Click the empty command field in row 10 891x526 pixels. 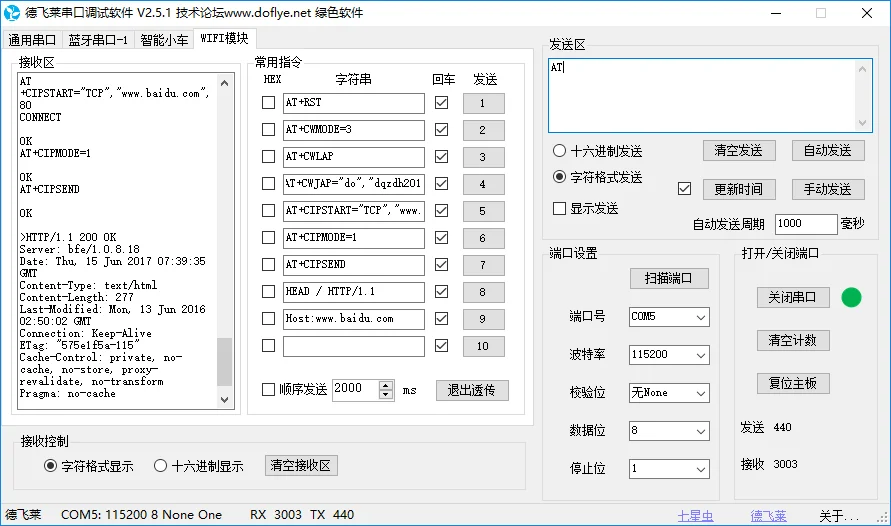click(x=353, y=346)
